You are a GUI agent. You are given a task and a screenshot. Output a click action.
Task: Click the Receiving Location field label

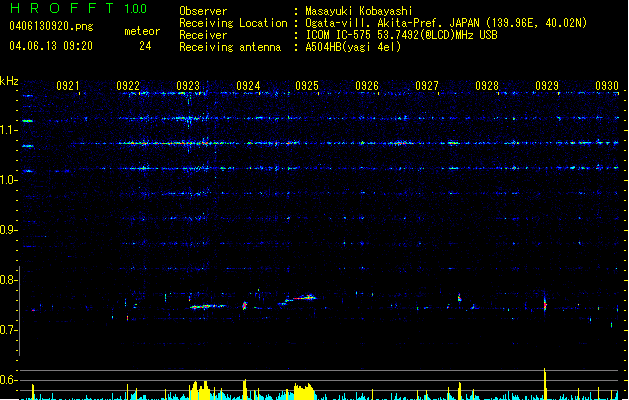pyautogui.click(x=233, y=23)
